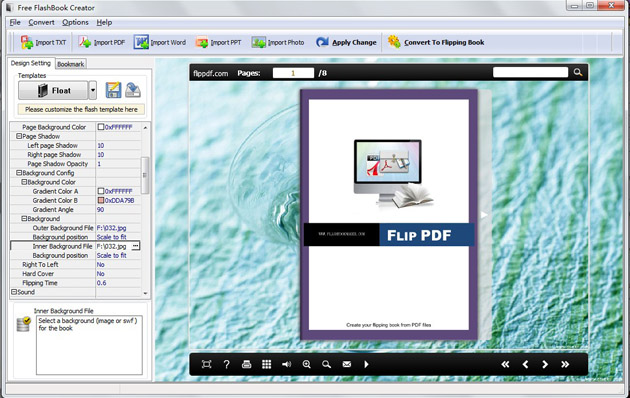The height and width of the screenshot is (398, 630).
Task: Go to next page in bottom toolbar
Action: tap(545, 364)
